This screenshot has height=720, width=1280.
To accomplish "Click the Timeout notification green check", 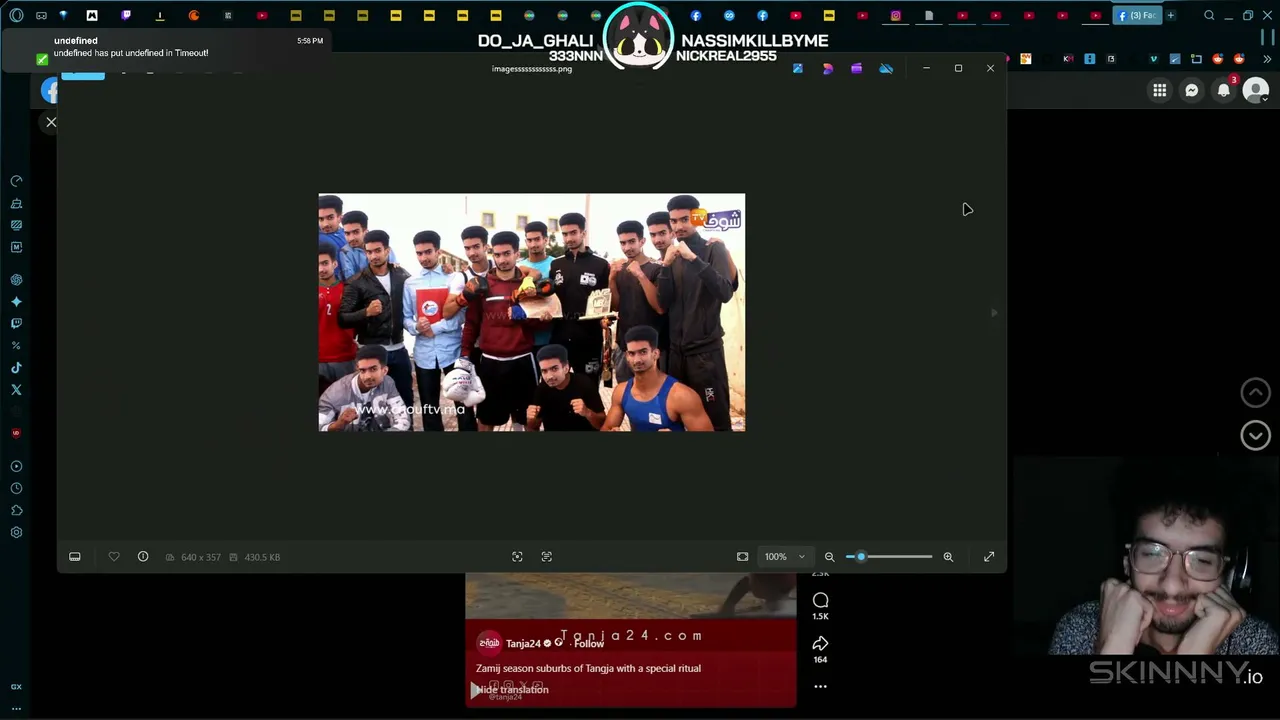I will coord(42,59).
